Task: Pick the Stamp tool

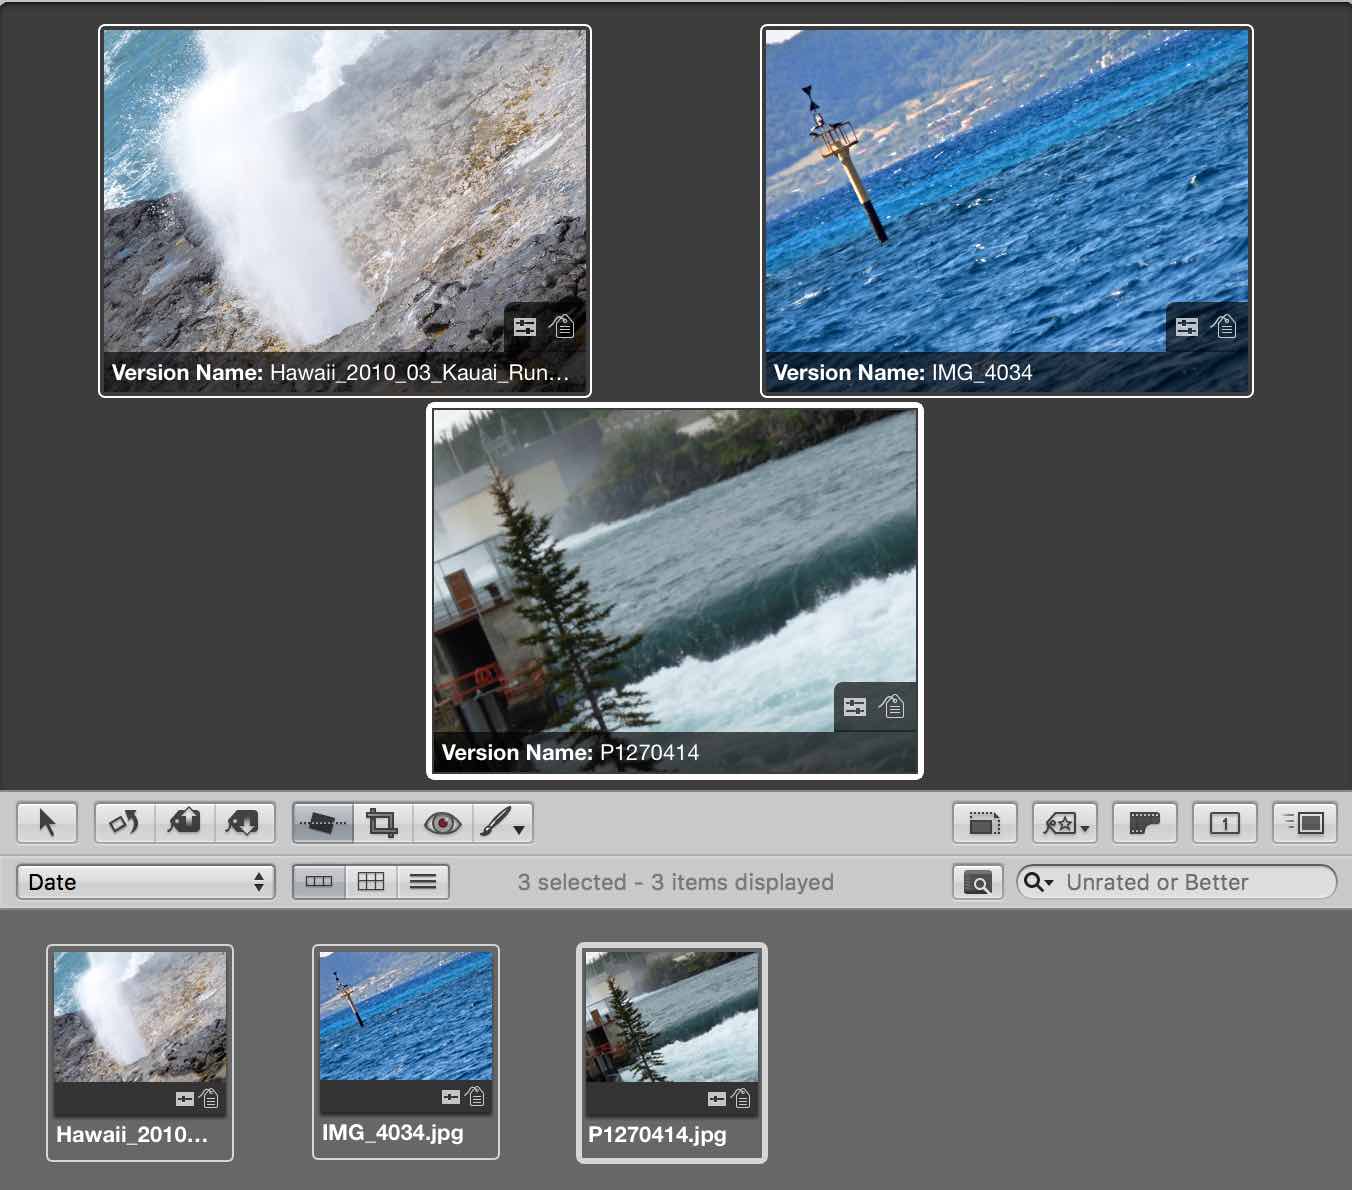Action: pyautogui.click(x=243, y=823)
